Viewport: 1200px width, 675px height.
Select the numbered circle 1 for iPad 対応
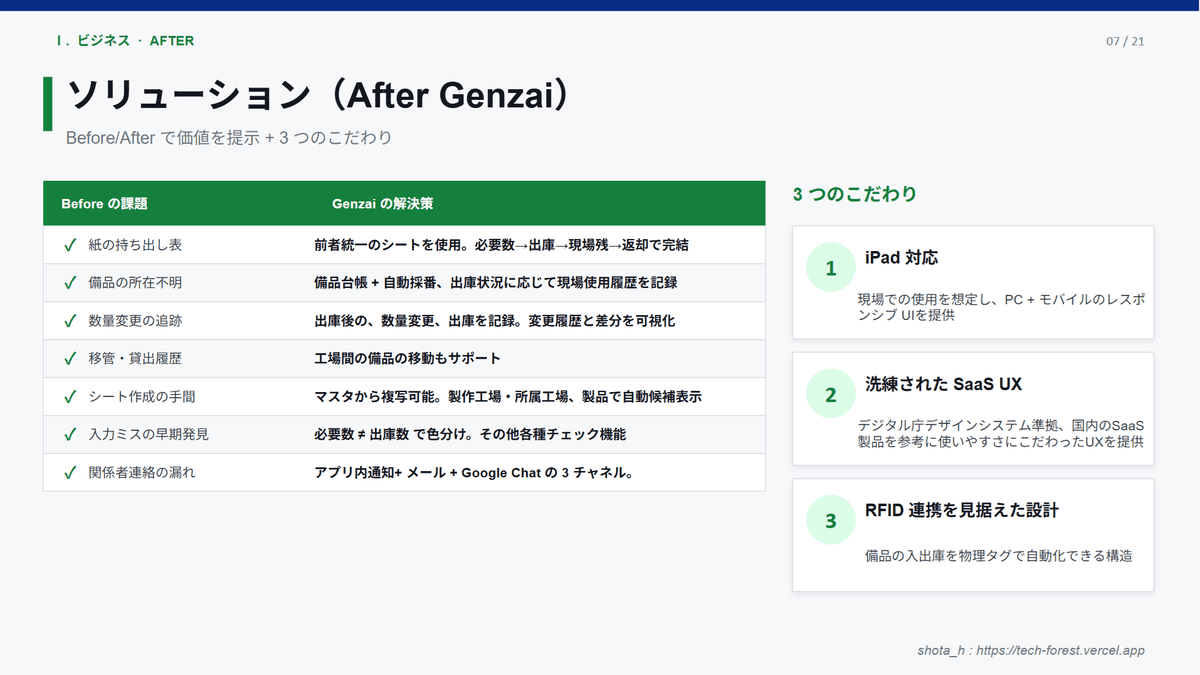pos(831,266)
